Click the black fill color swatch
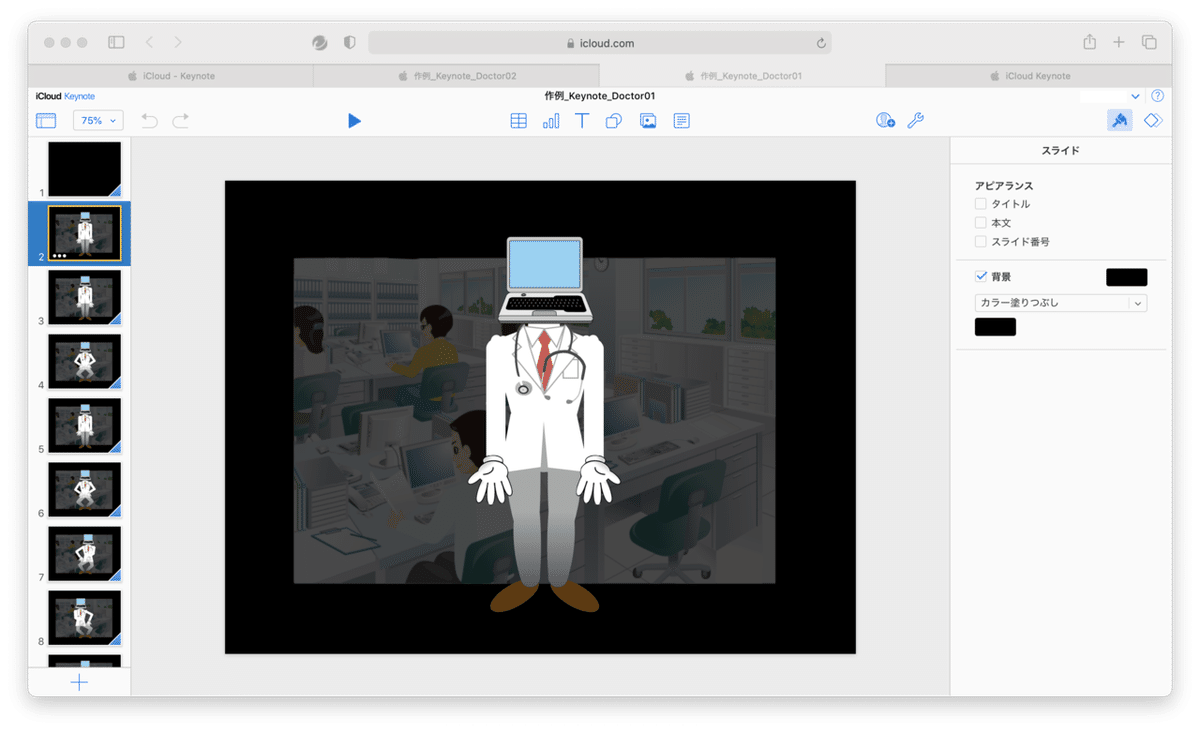The height and width of the screenshot is (731, 1200). tap(995, 327)
